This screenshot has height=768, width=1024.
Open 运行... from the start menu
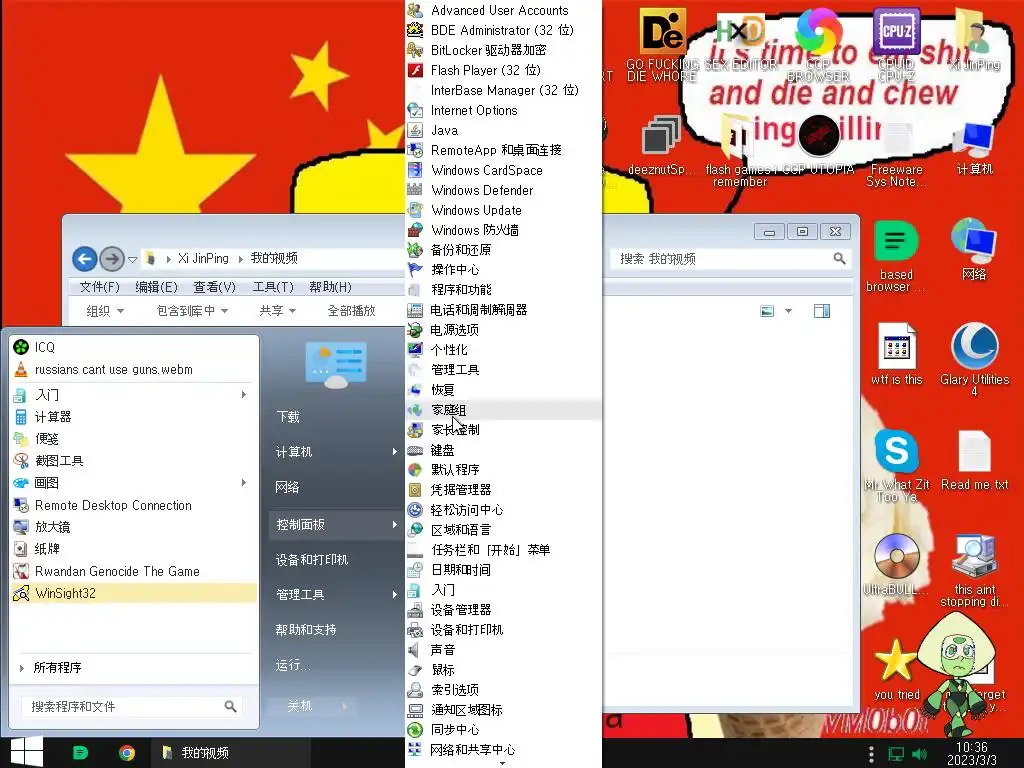[336, 665]
